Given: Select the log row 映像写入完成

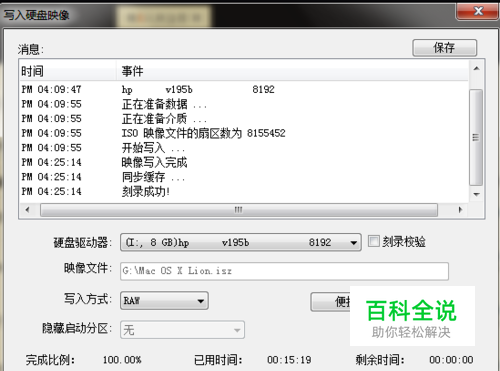Looking at the screenshot, I should click(244, 162).
